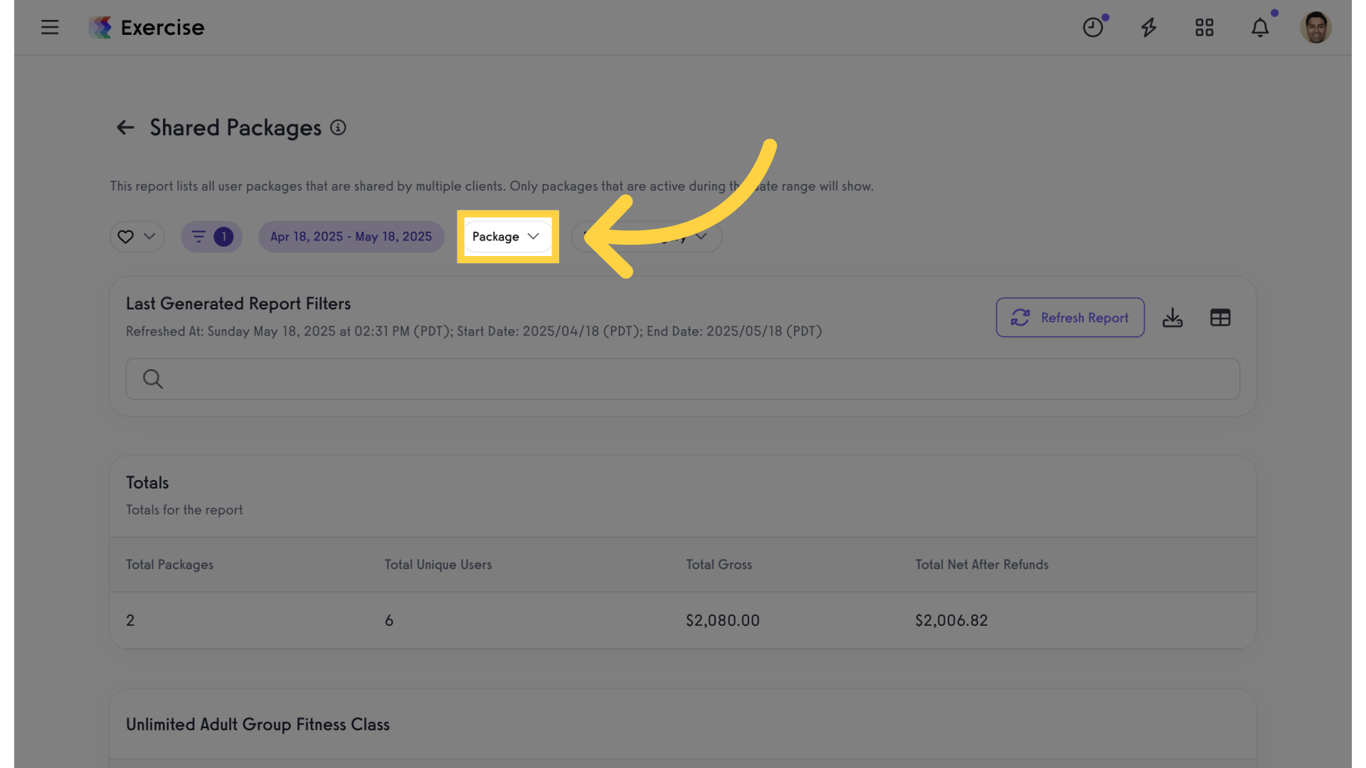Open the notifications bell
1366x768 pixels.
pyautogui.click(x=1260, y=27)
